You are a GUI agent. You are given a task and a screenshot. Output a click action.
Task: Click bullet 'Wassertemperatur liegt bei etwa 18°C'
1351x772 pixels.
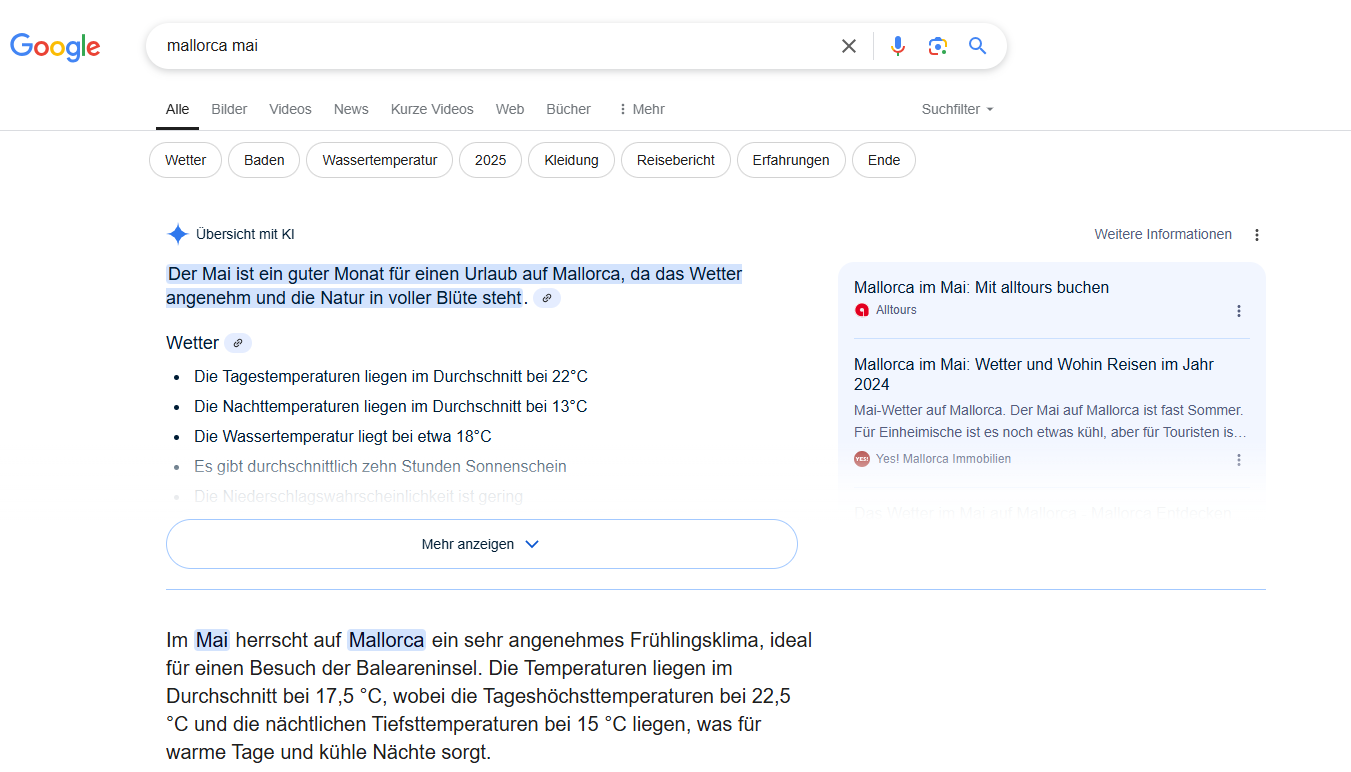point(343,436)
